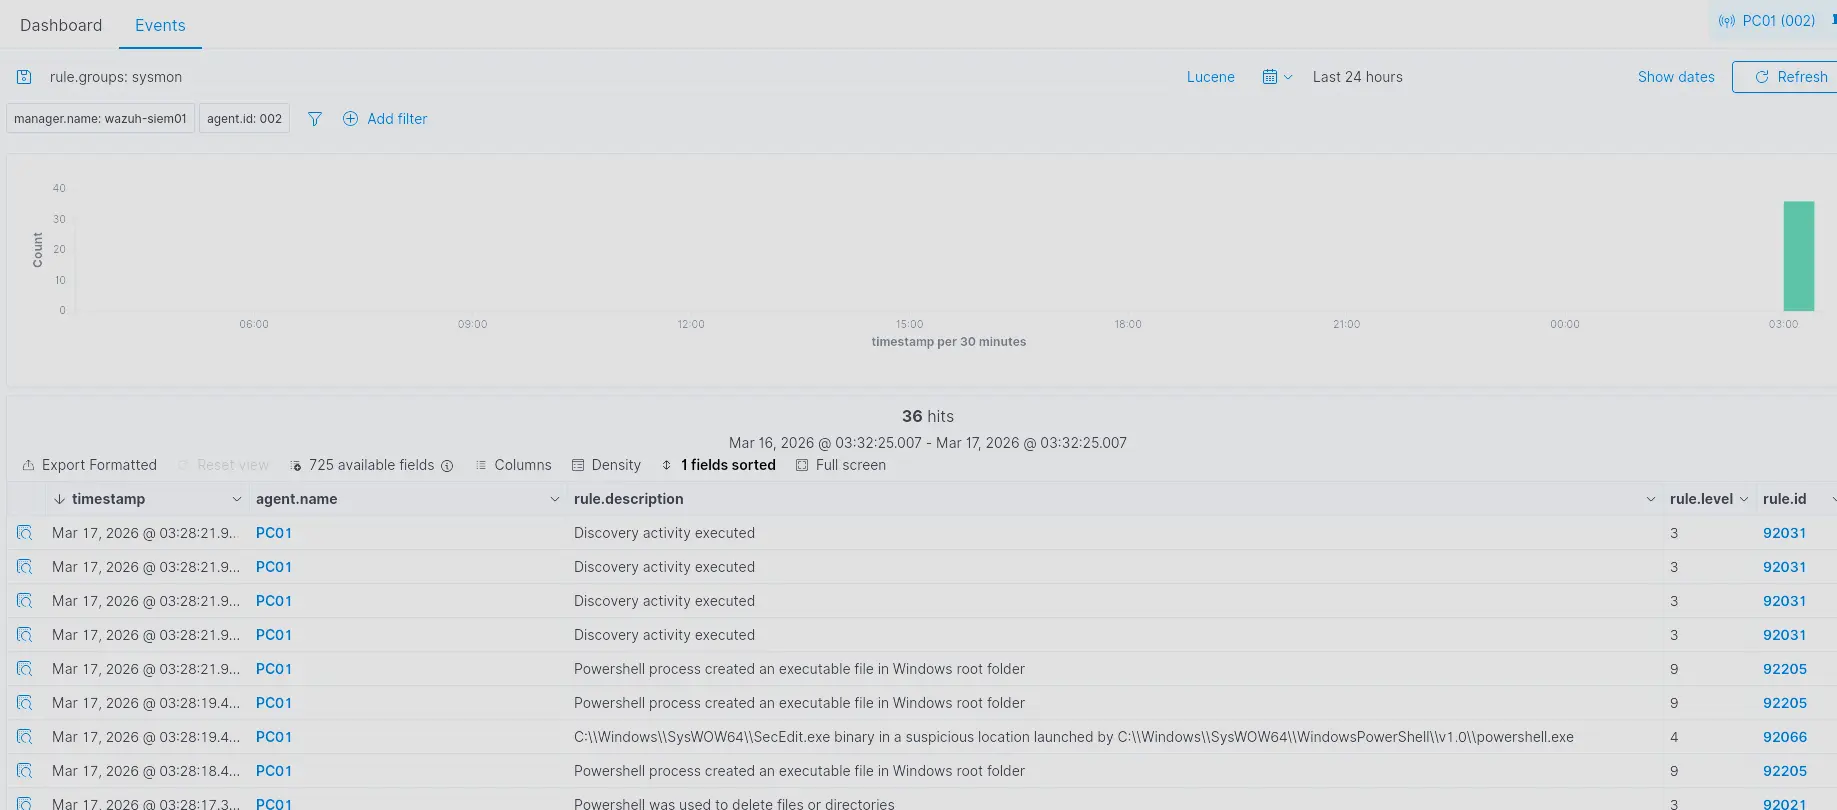Screen dimensions: 1837x810
Task: Open the rule.description column dropdown chevron
Action: [x=1651, y=499]
